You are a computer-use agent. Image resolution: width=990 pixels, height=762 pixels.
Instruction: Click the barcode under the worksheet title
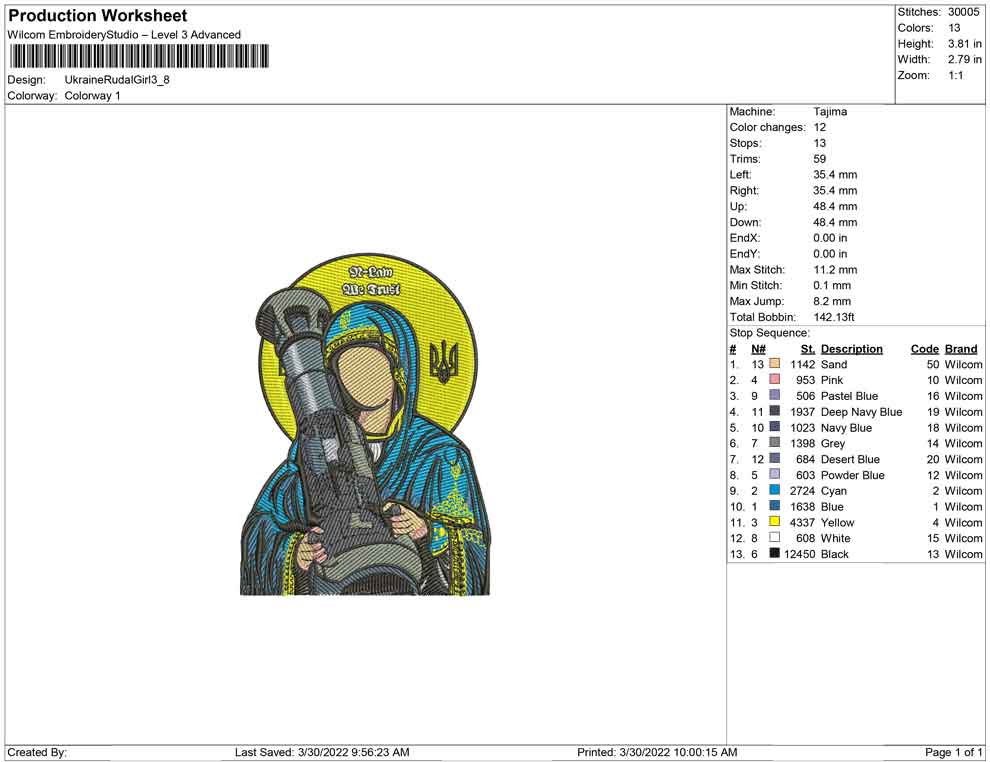click(138, 56)
